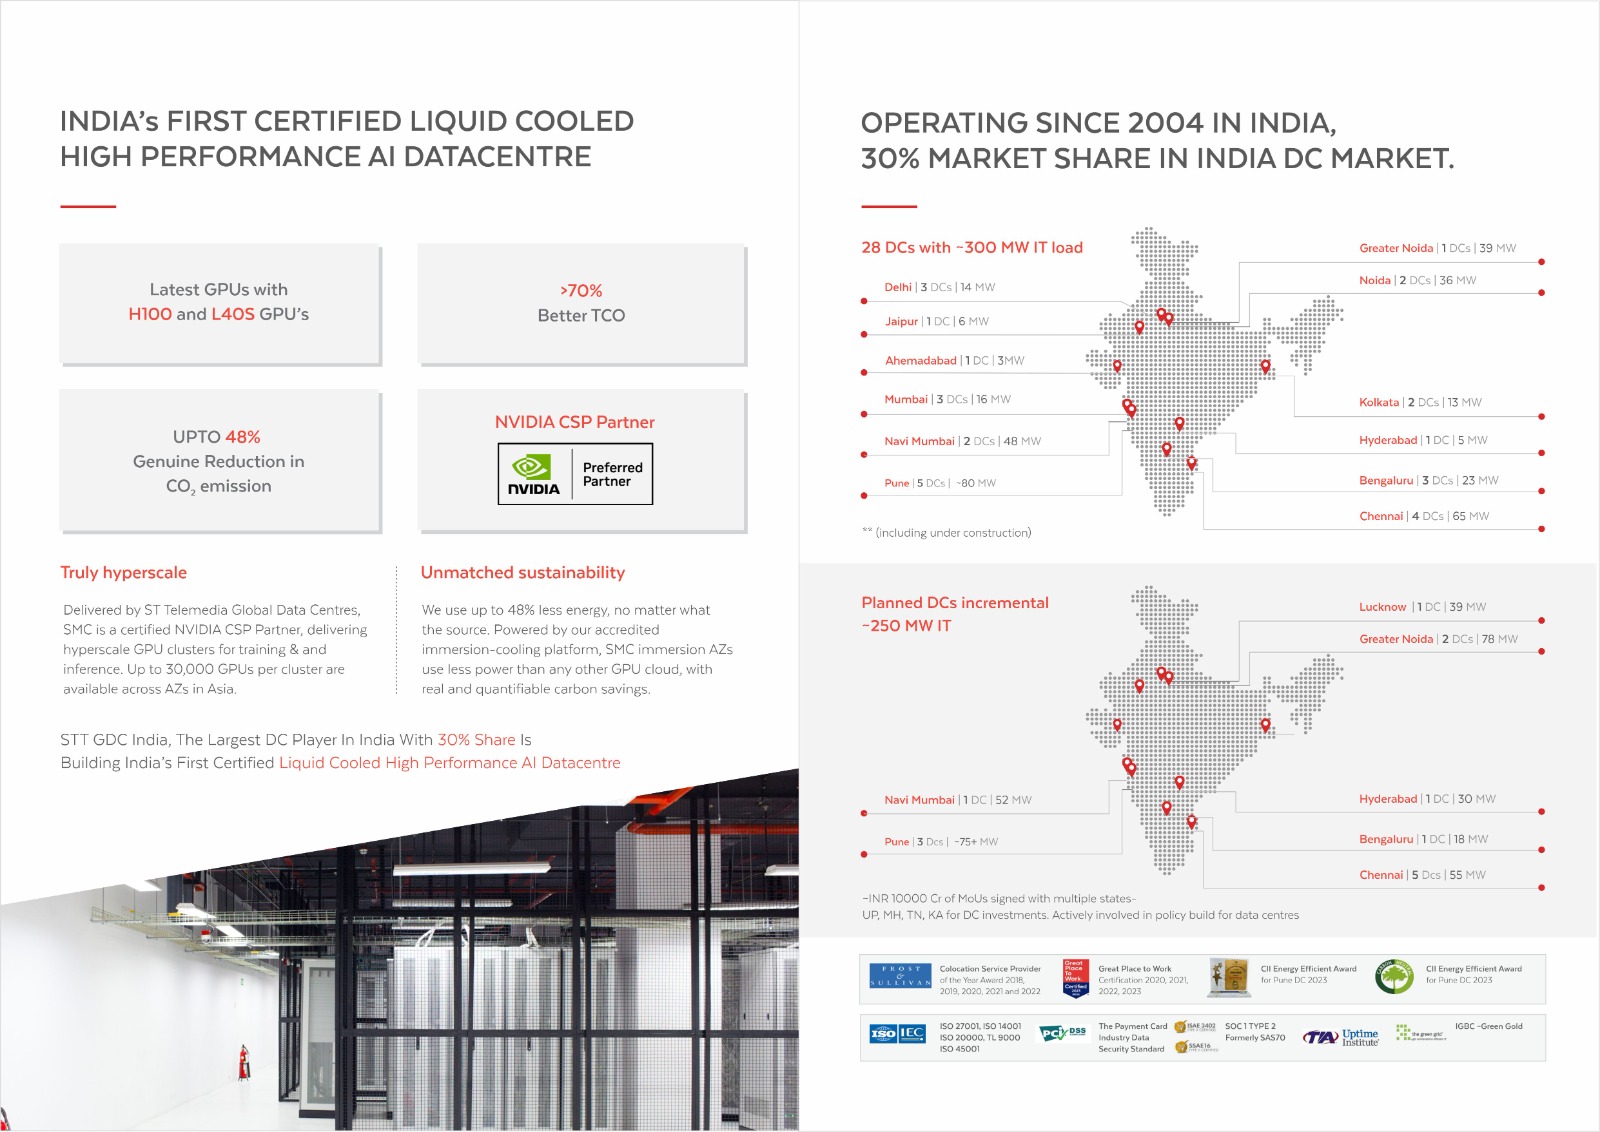Select the 'Latest GPUs with H100 and L40S' card
This screenshot has height=1132, width=1600.
(219, 303)
